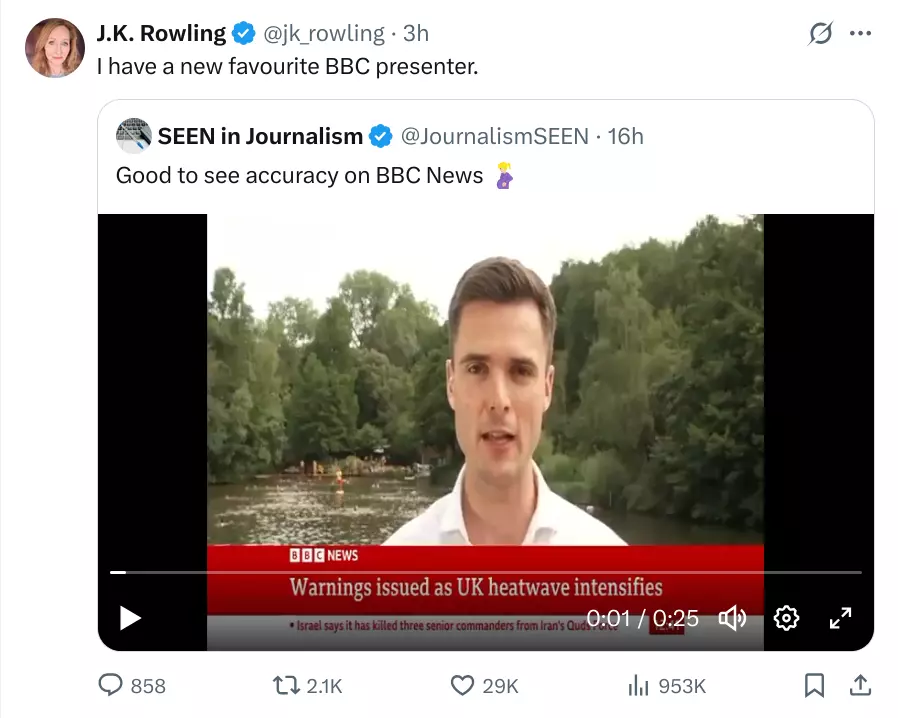898x718 pixels.
Task: Open J.K. Rowling's profile avatar
Action: (x=55, y=48)
